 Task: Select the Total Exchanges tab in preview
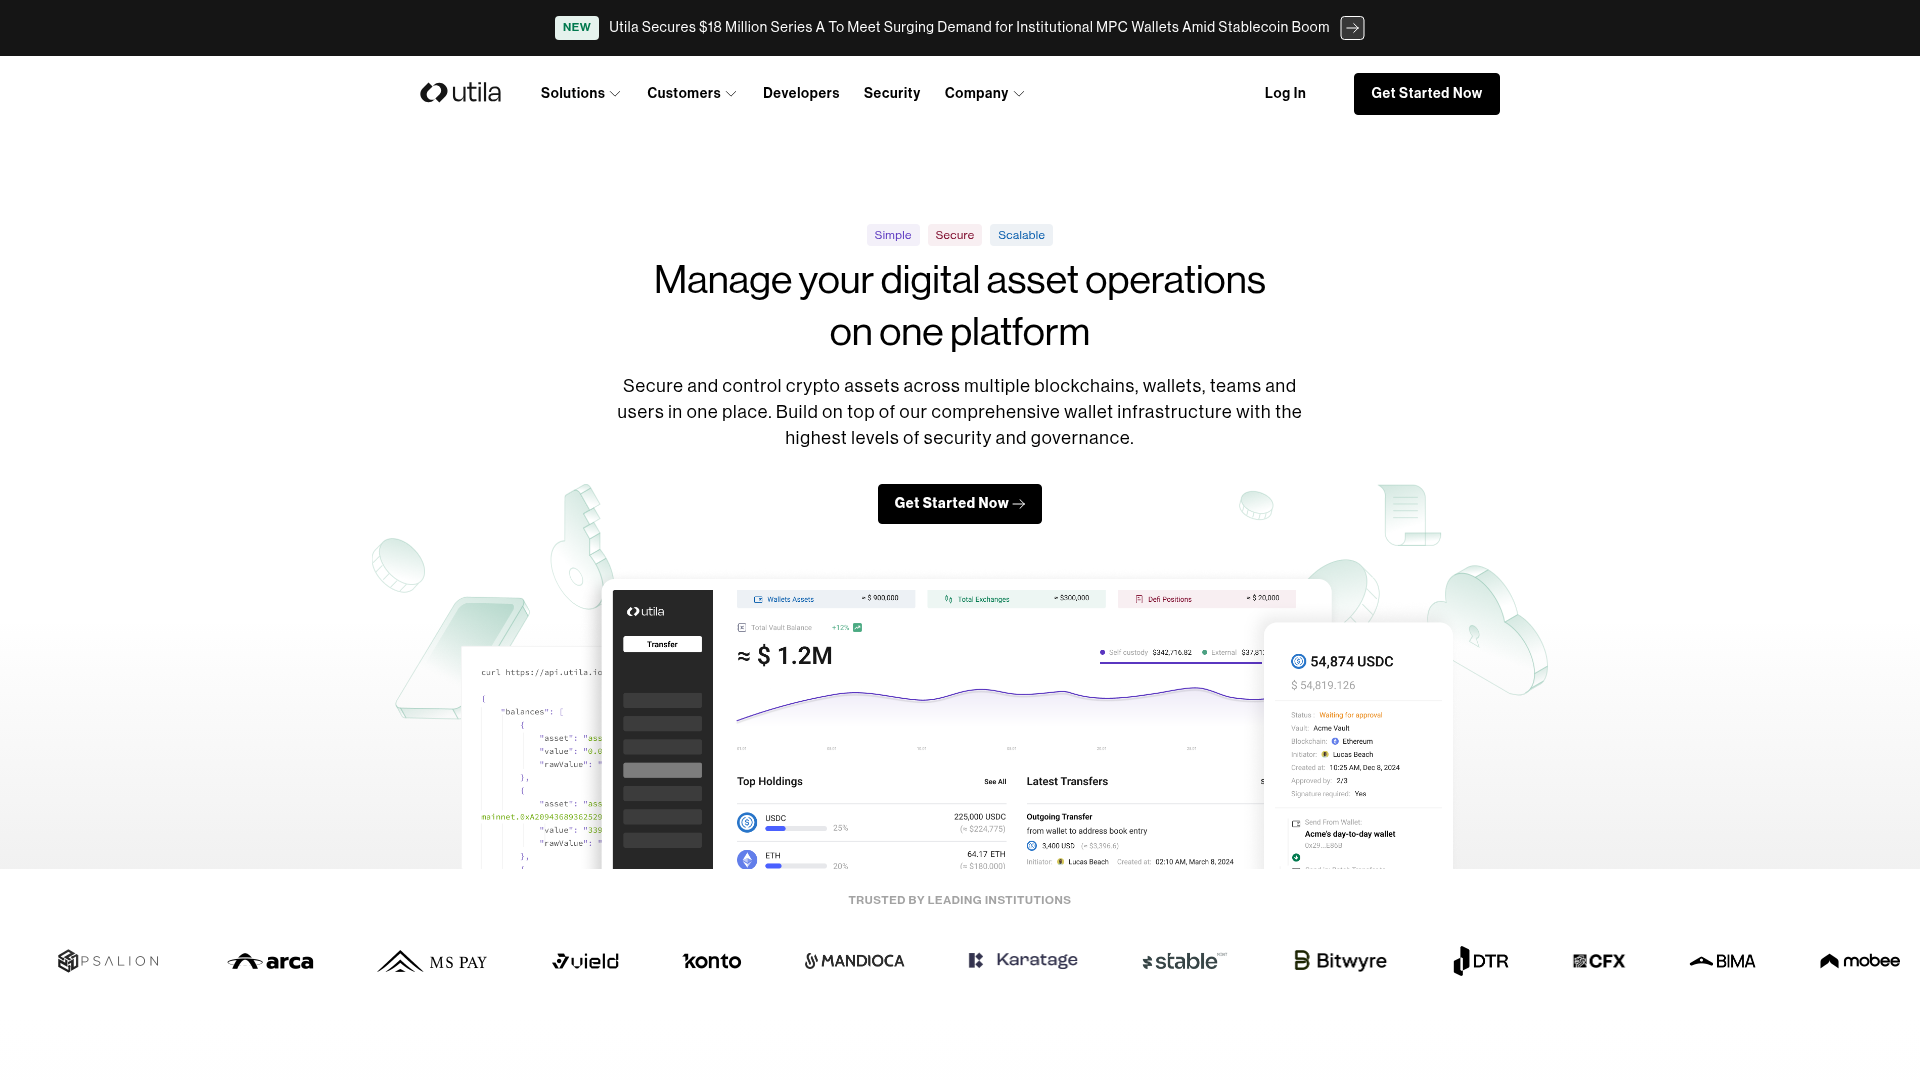(1016, 599)
